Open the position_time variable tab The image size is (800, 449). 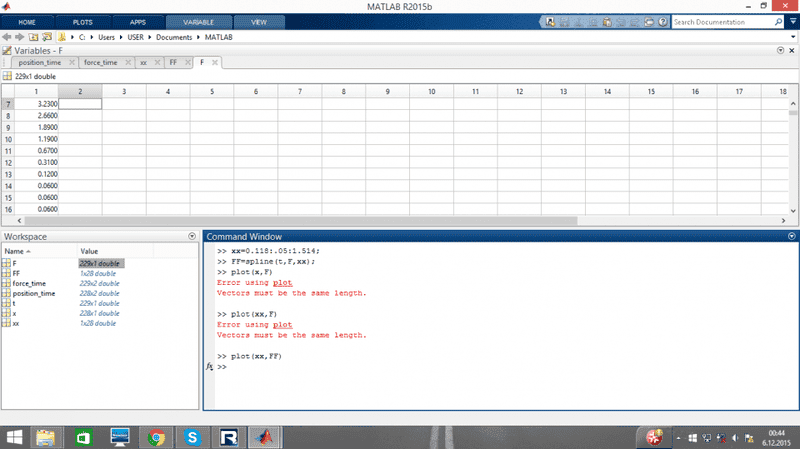[40, 62]
